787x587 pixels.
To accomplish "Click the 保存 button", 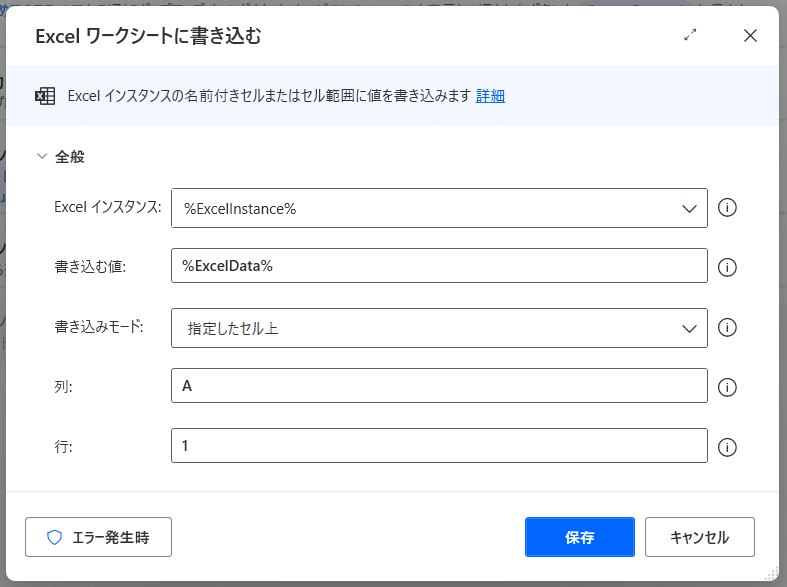I will 580,537.
